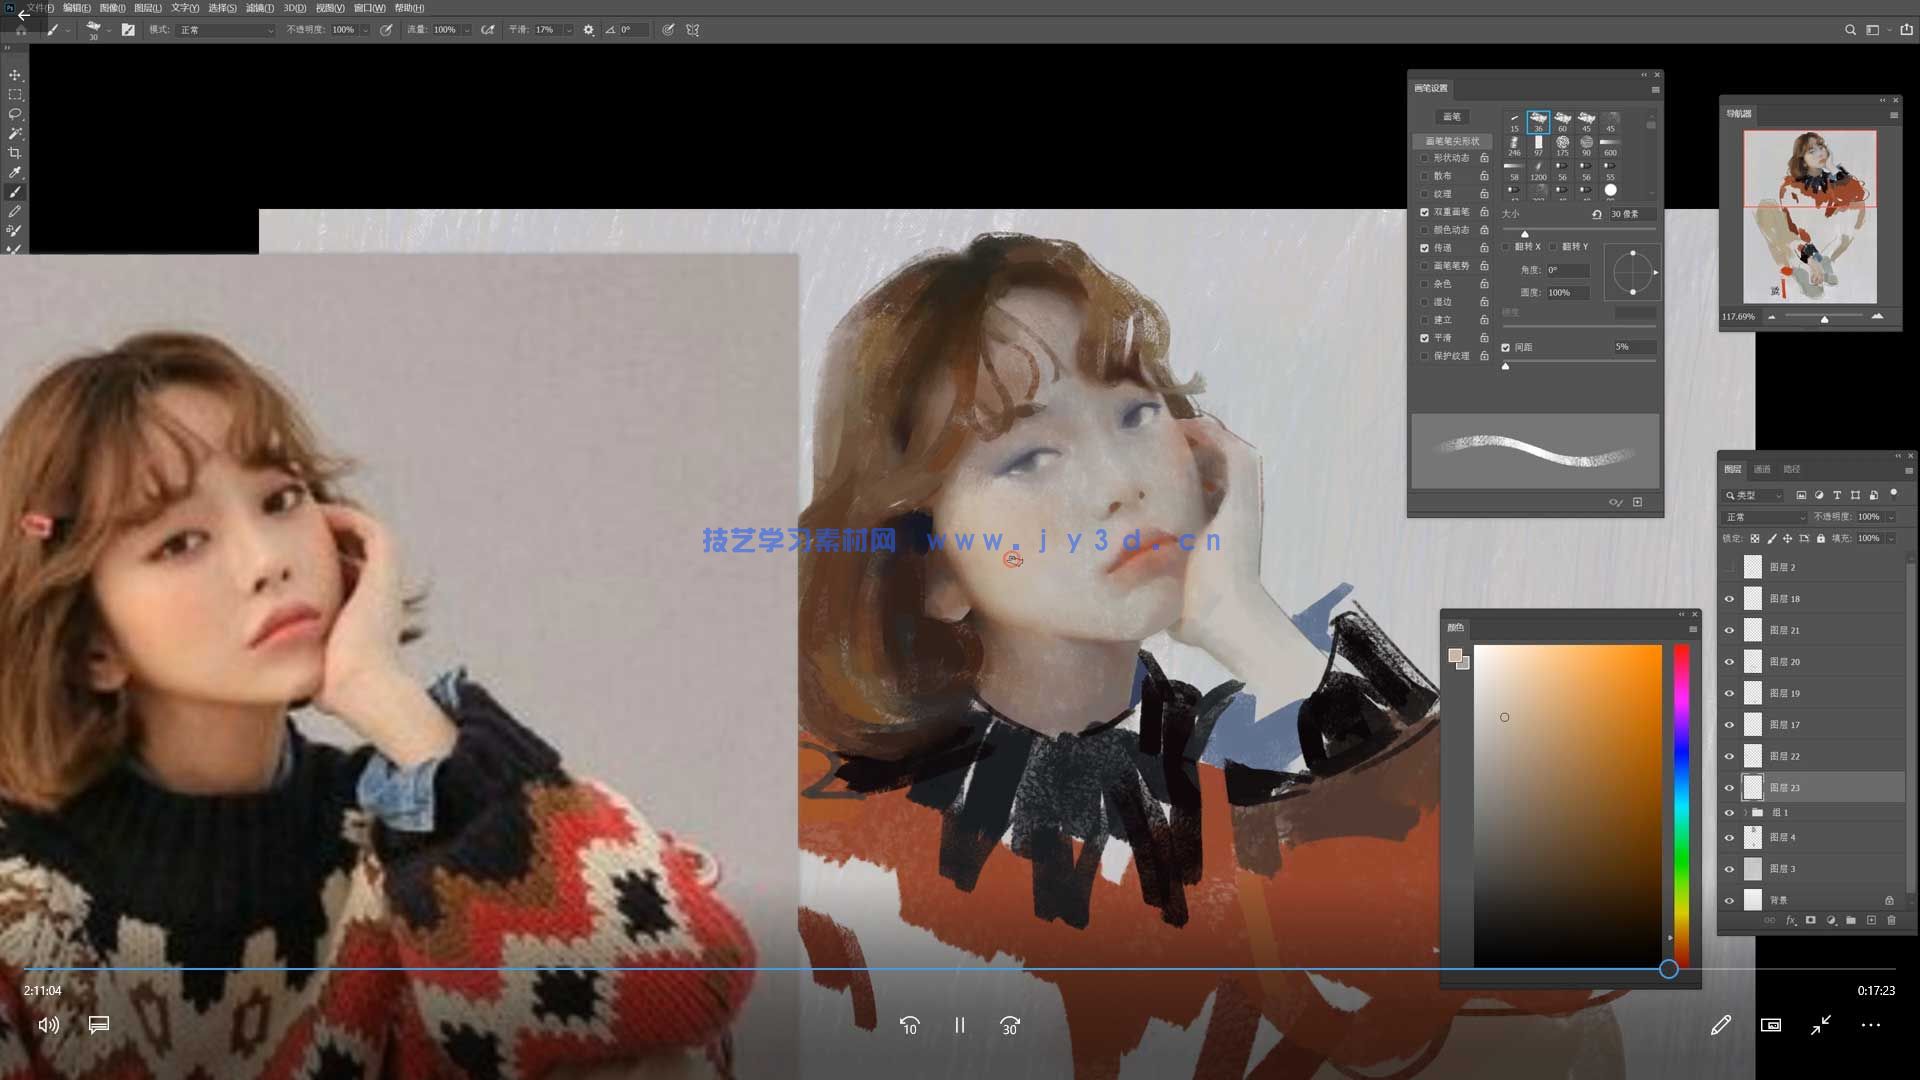Image resolution: width=1920 pixels, height=1080 pixels.
Task: Open the brush 模式 dropdown in options bar
Action: pos(226,30)
